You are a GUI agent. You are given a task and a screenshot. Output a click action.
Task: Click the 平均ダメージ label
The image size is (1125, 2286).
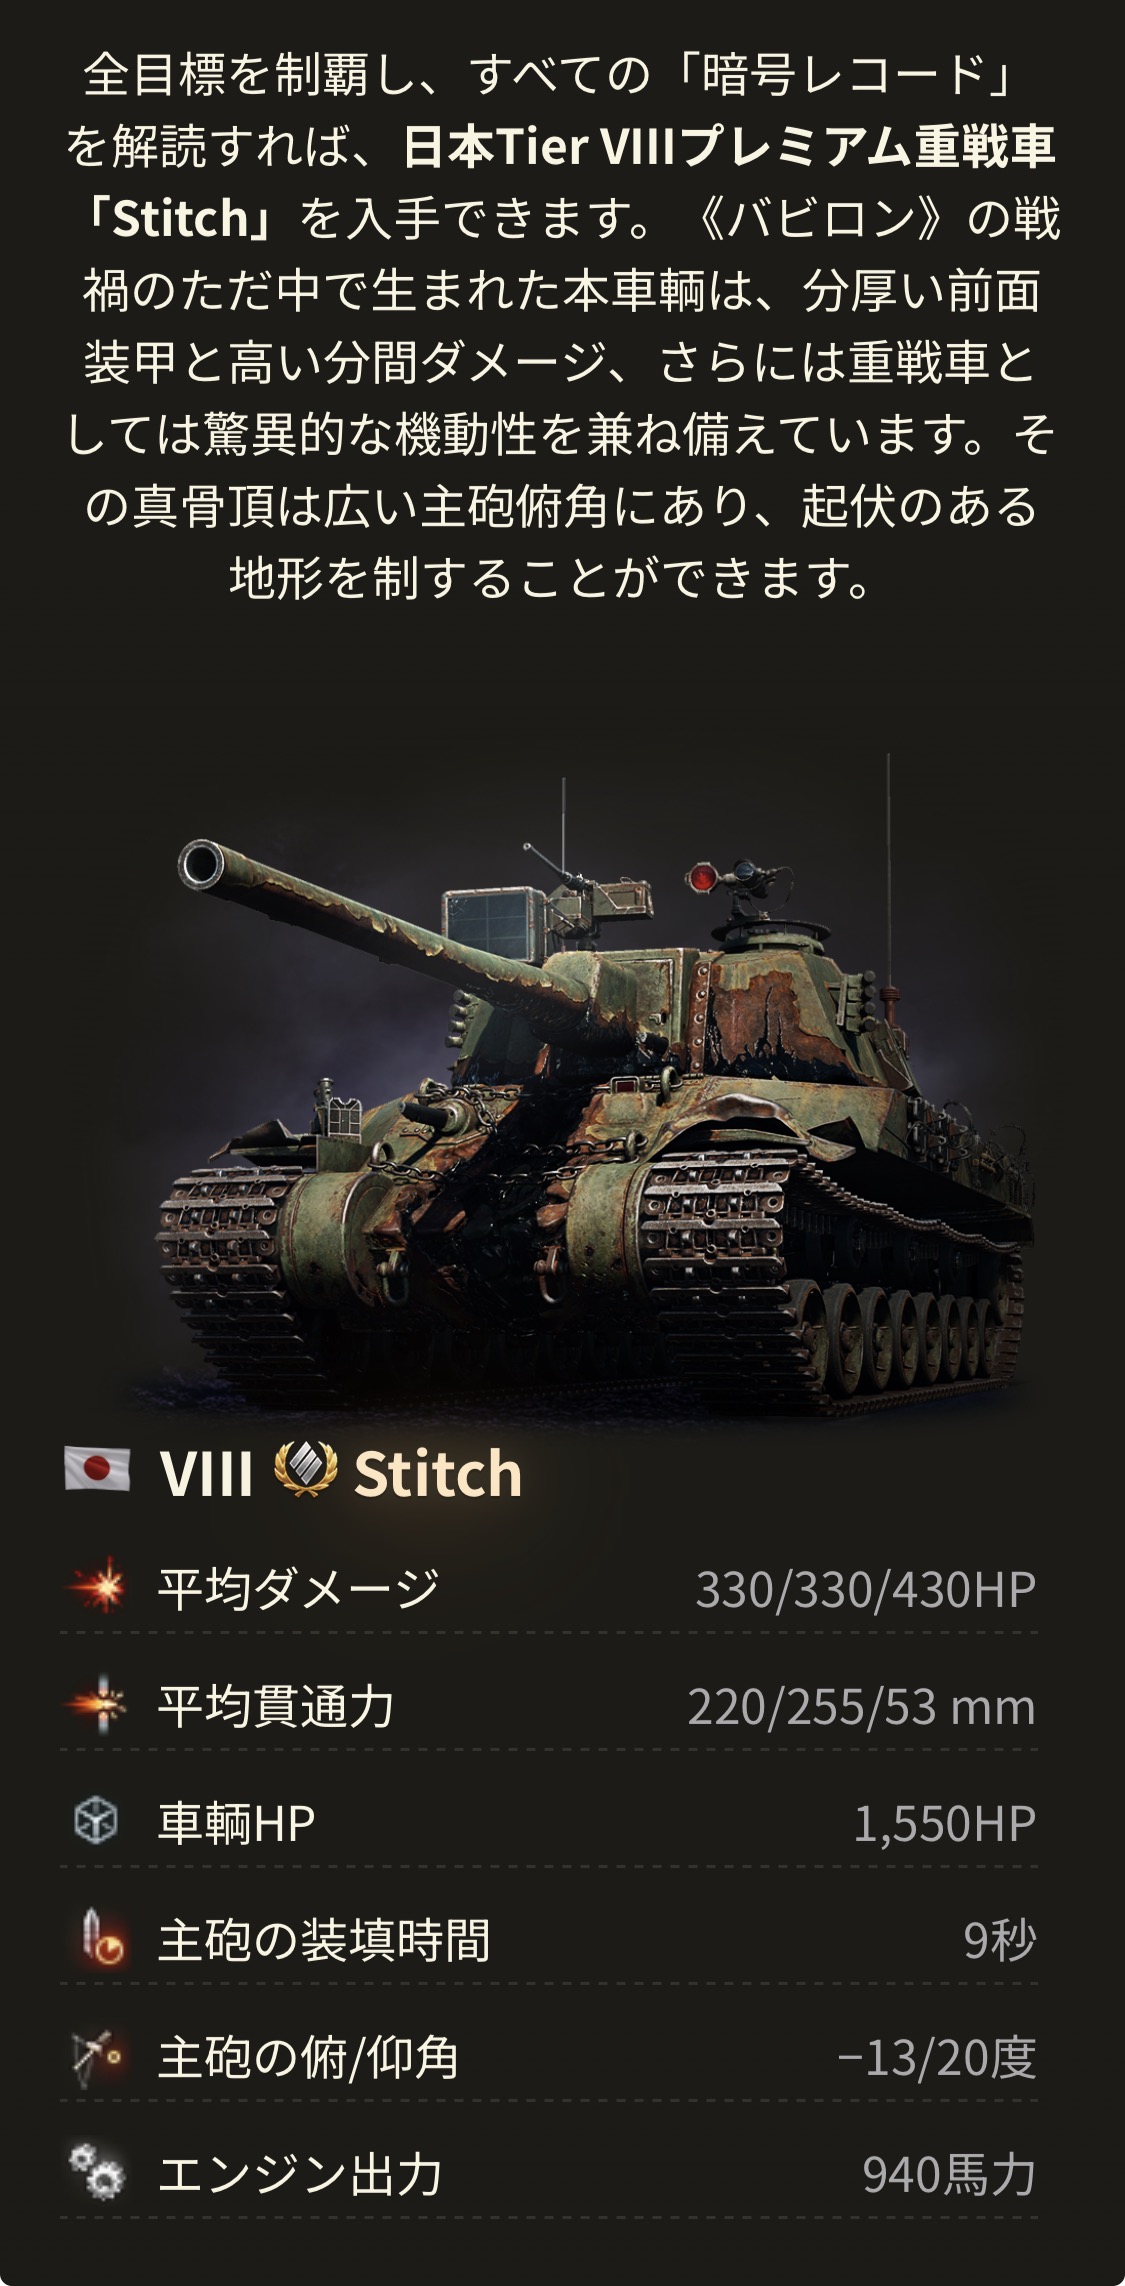coord(297,1588)
